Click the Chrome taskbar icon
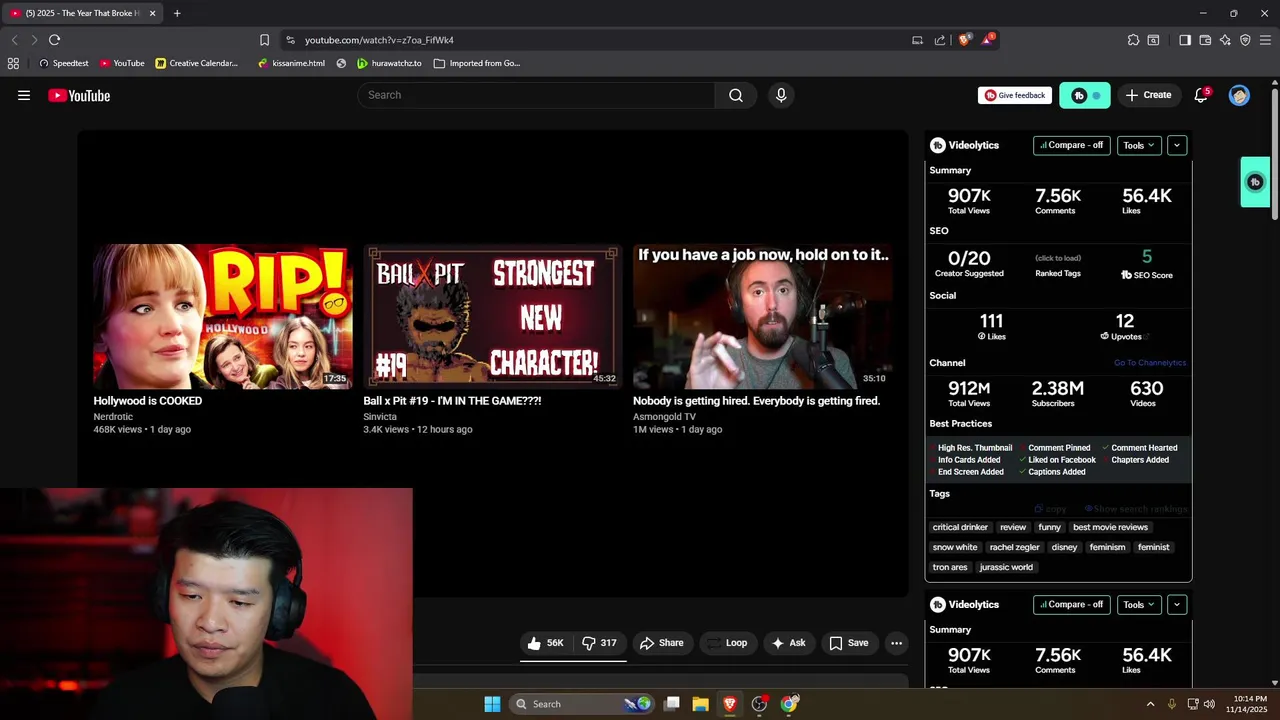This screenshot has width=1280, height=720. (x=789, y=704)
